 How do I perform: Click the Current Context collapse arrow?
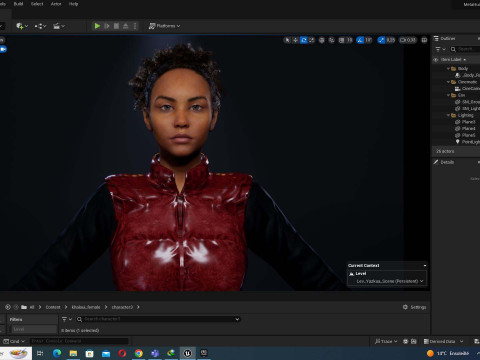425,266
